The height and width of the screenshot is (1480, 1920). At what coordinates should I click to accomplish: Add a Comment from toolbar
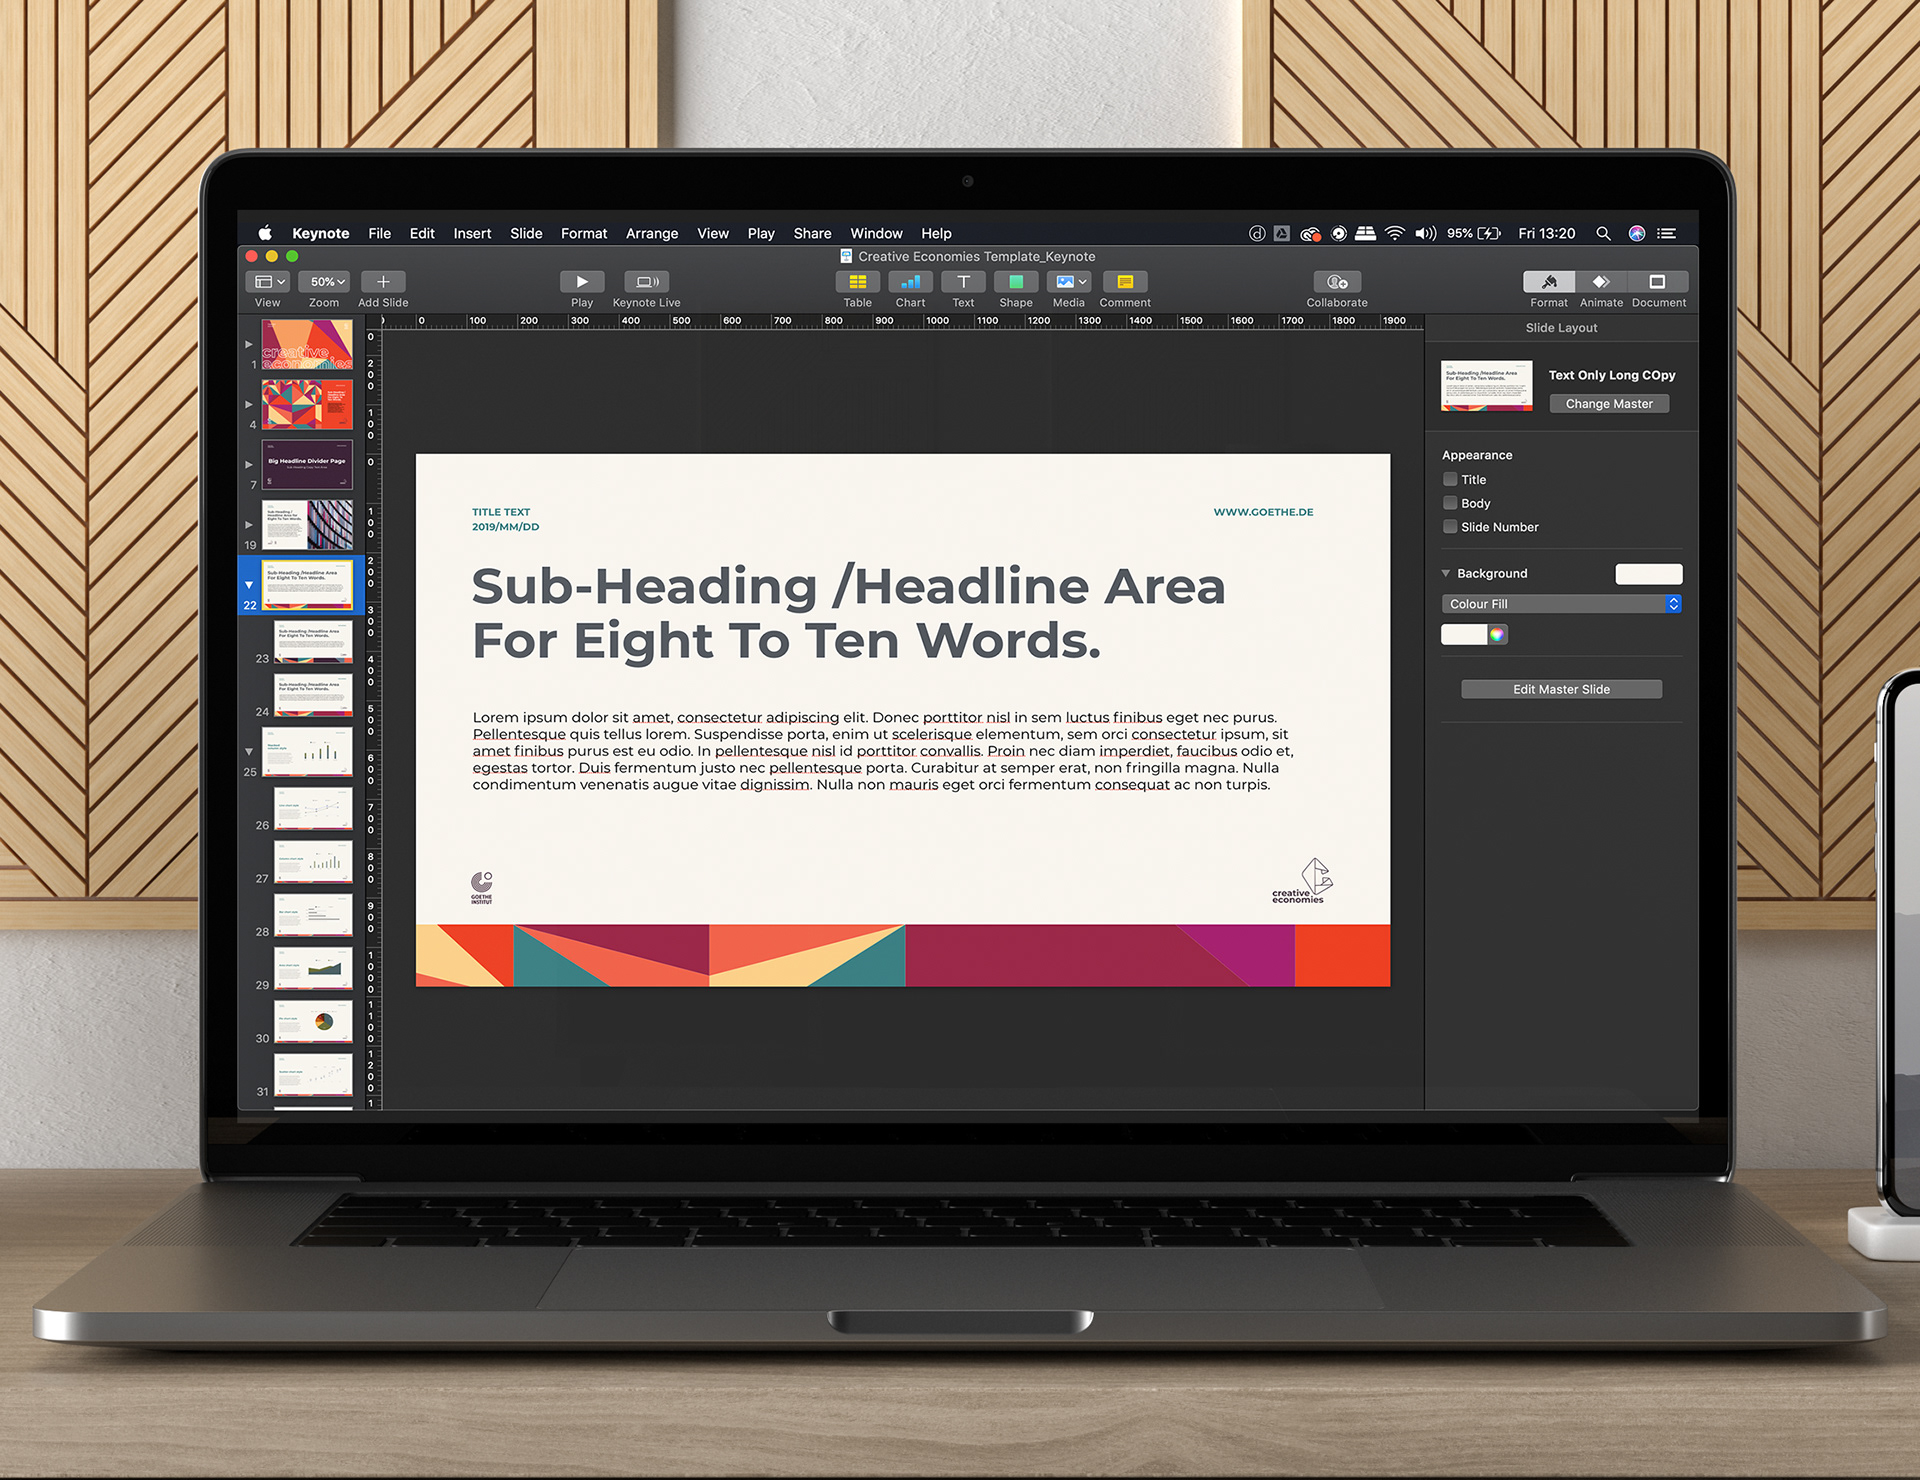1125,282
